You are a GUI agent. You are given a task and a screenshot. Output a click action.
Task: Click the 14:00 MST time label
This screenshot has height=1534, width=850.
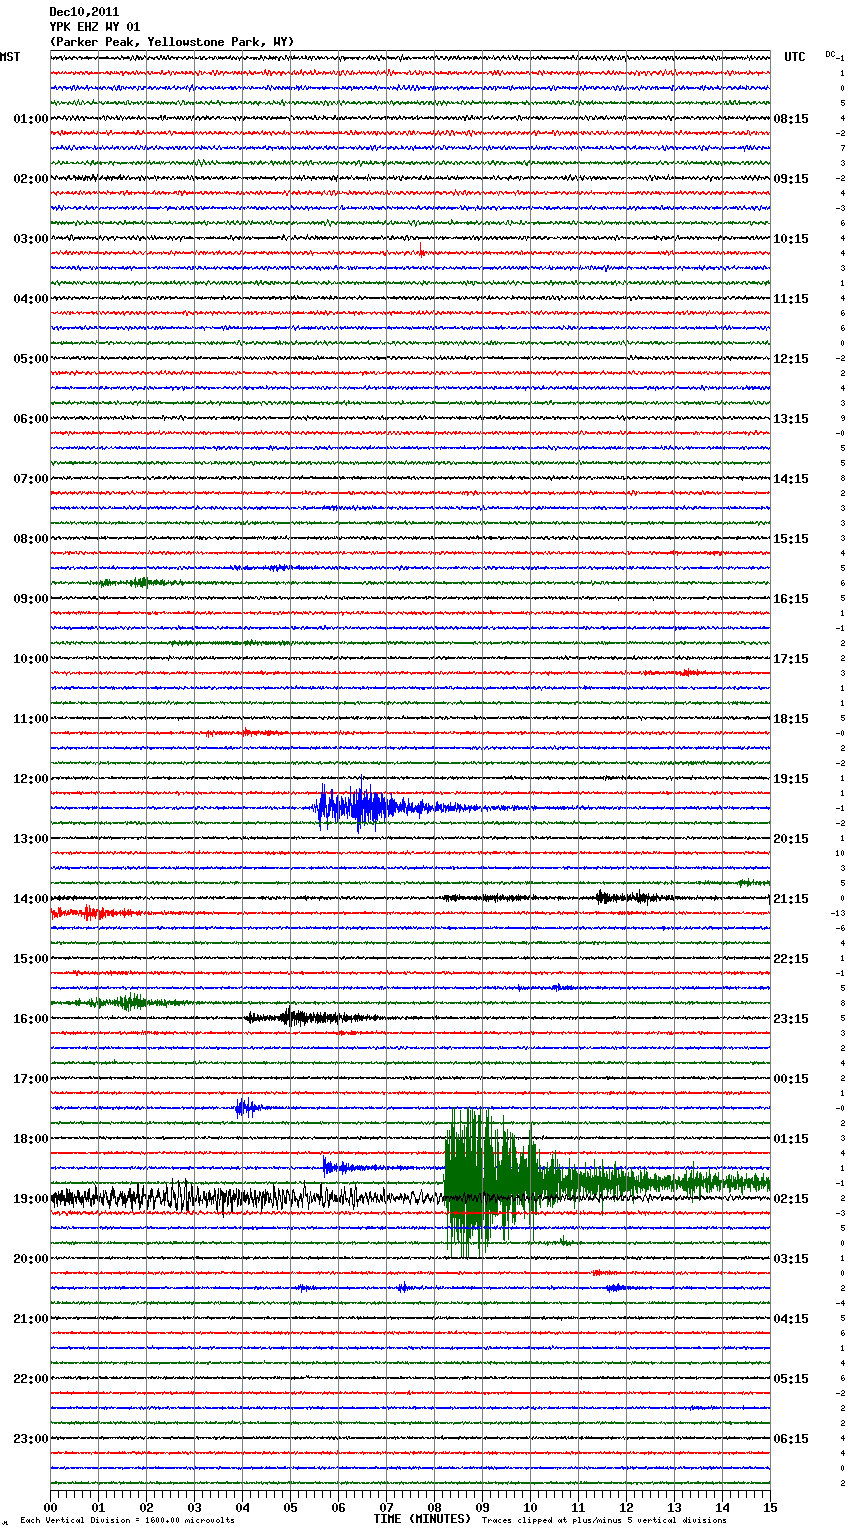tap(31, 899)
